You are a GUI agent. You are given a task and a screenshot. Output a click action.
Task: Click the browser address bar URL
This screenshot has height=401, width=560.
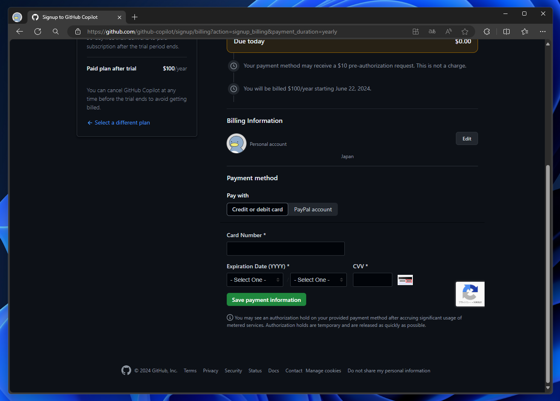point(212,32)
